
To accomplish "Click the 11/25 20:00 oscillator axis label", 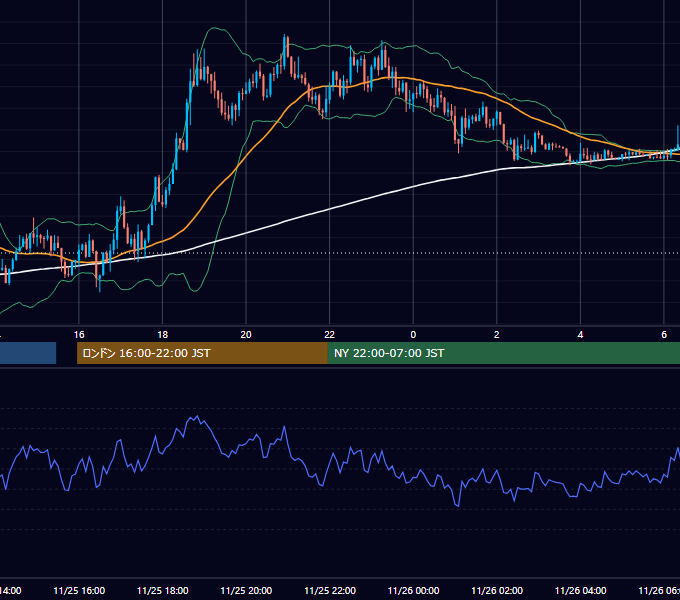I will [246, 591].
